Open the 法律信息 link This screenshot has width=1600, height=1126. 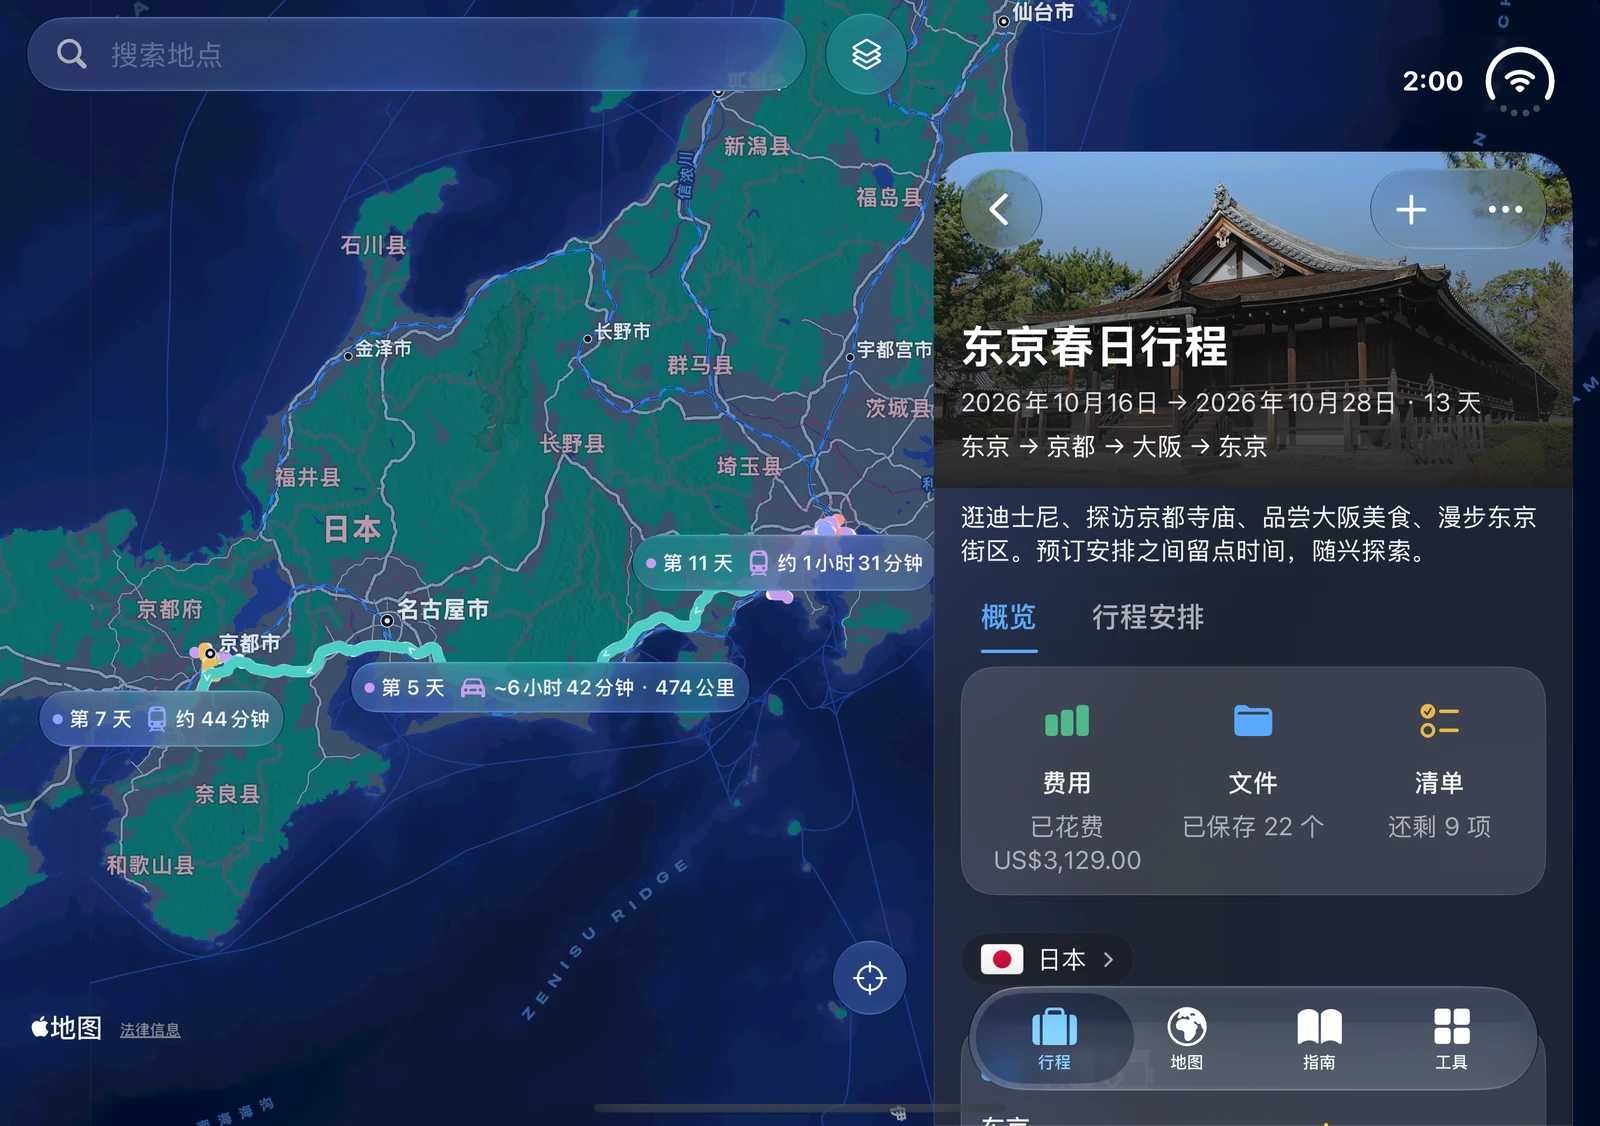[x=150, y=1030]
